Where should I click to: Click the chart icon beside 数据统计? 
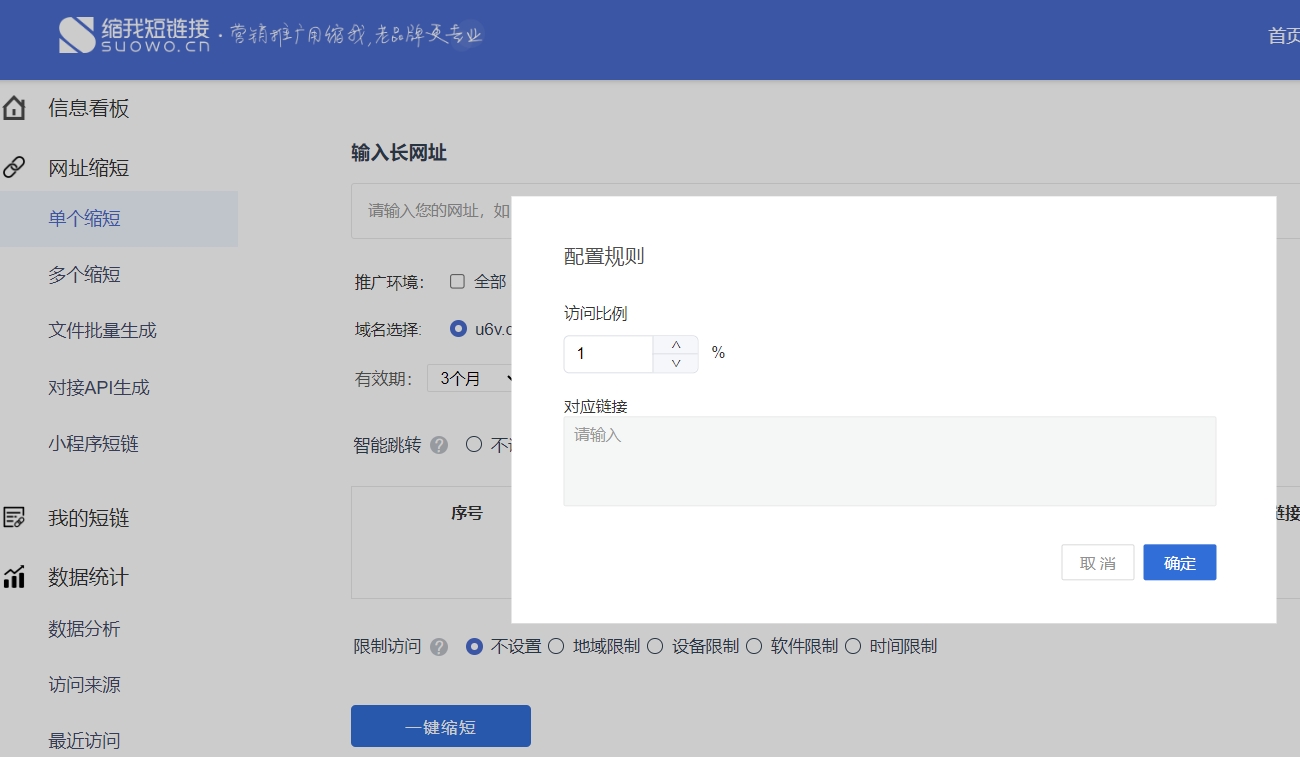[14, 577]
